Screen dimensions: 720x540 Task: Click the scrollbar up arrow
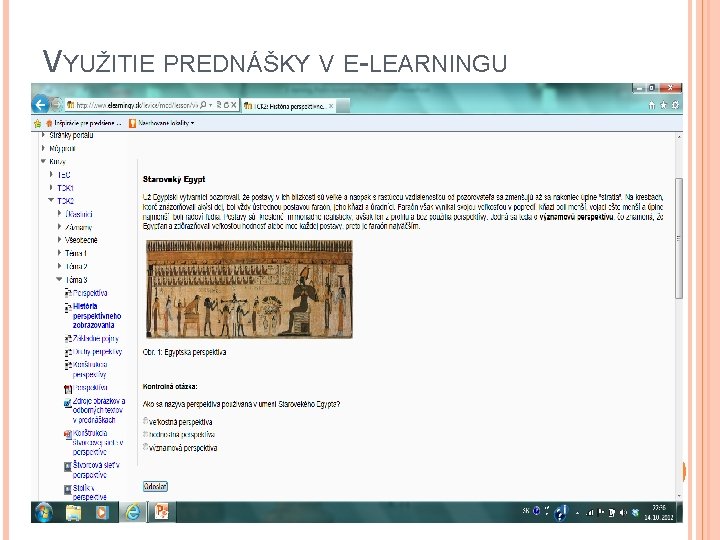click(x=679, y=137)
